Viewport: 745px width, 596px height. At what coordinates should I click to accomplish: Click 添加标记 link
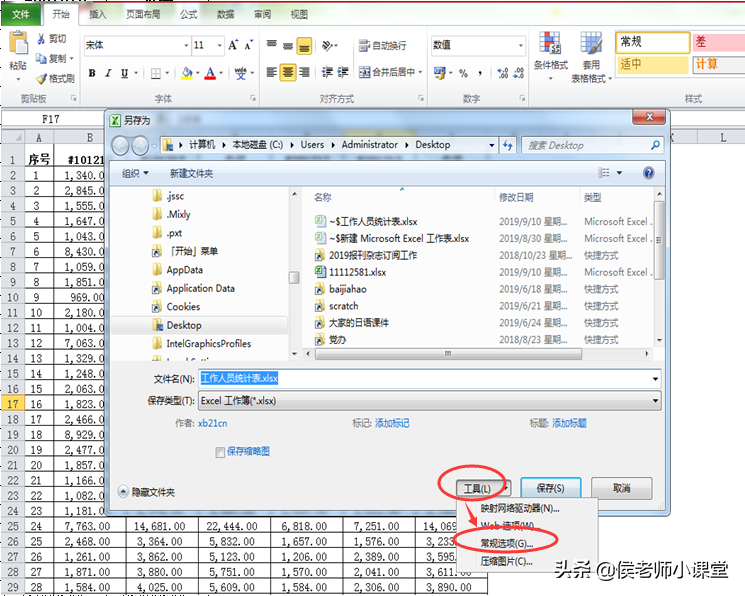coord(392,423)
